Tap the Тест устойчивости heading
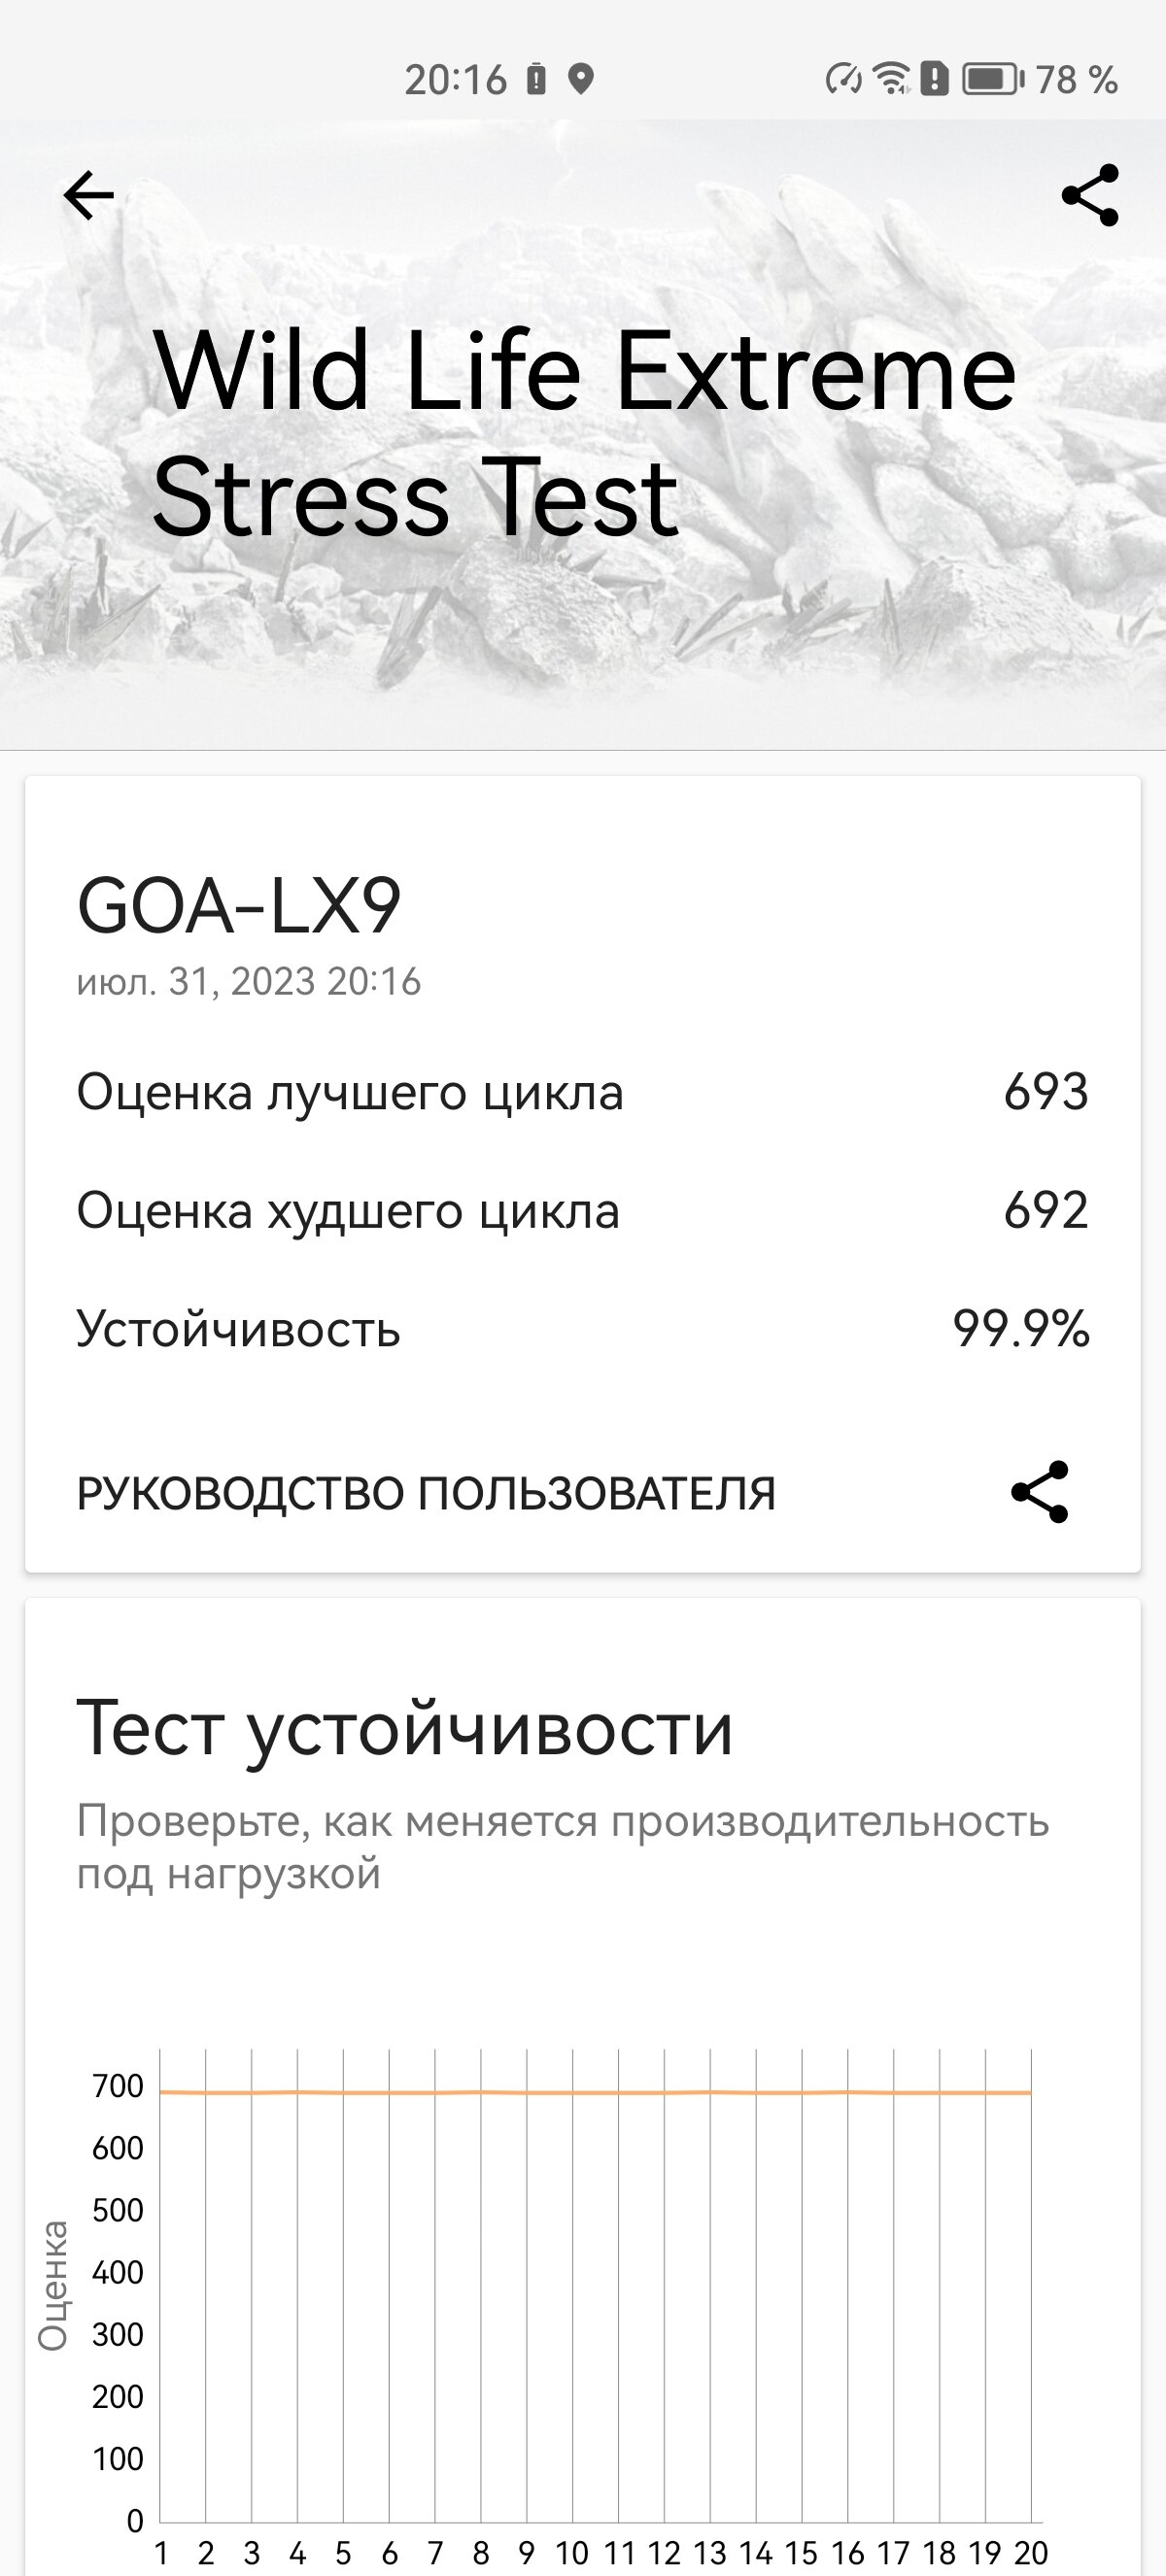This screenshot has width=1166, height=2576. (x=405, y=1728)
